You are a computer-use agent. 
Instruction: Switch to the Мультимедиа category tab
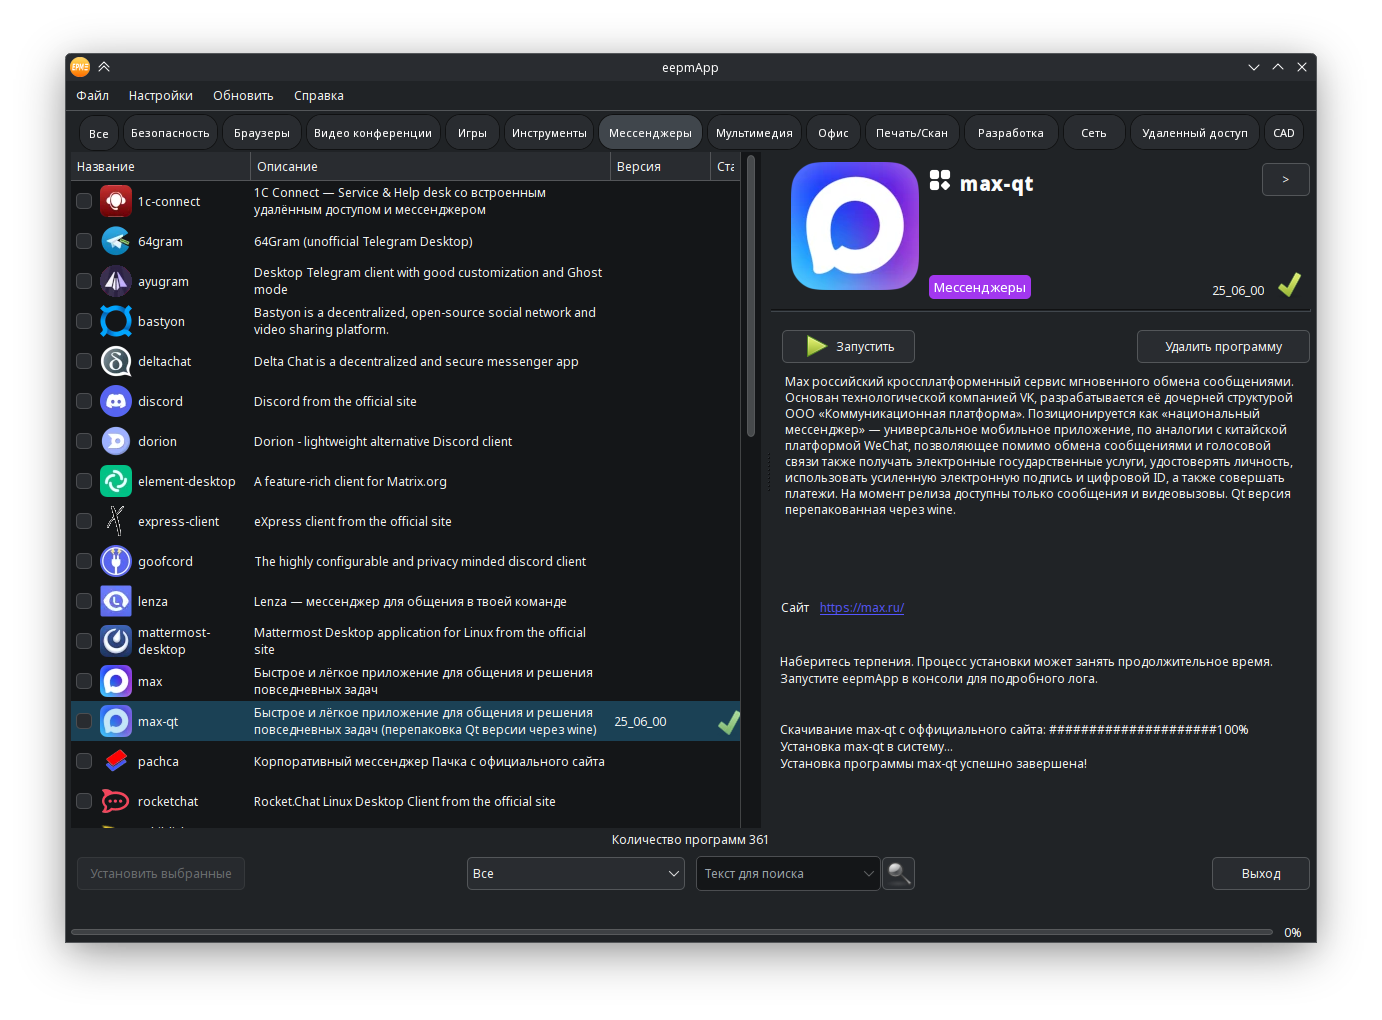tap(754, 133)
